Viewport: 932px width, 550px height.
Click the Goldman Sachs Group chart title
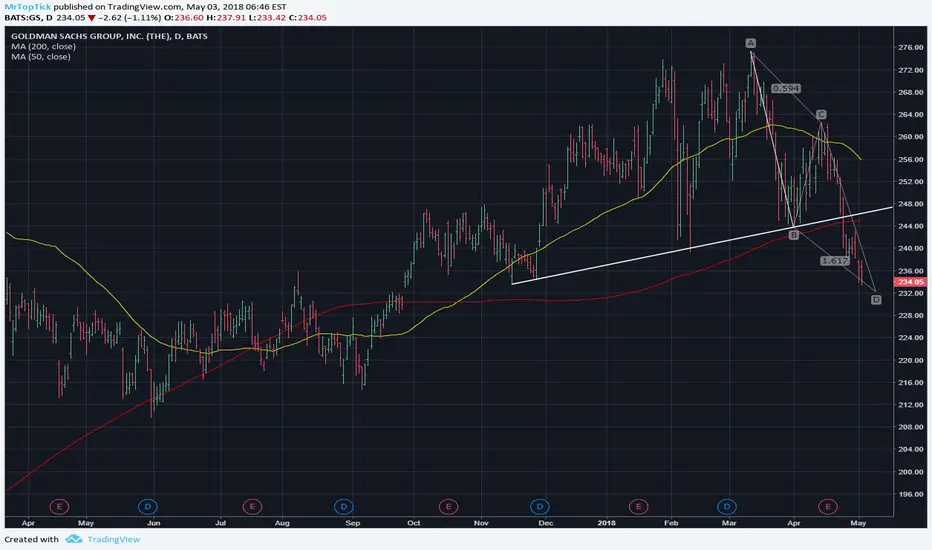click(109, 36)
